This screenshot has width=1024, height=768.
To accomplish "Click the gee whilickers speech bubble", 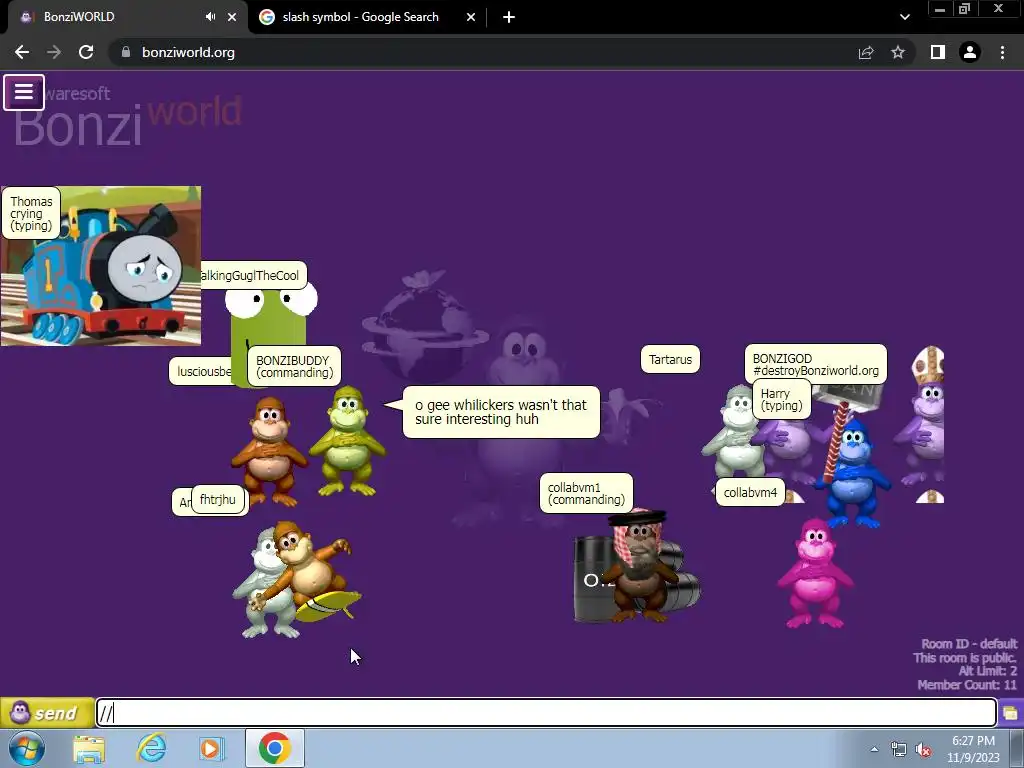I will (501, 412).
